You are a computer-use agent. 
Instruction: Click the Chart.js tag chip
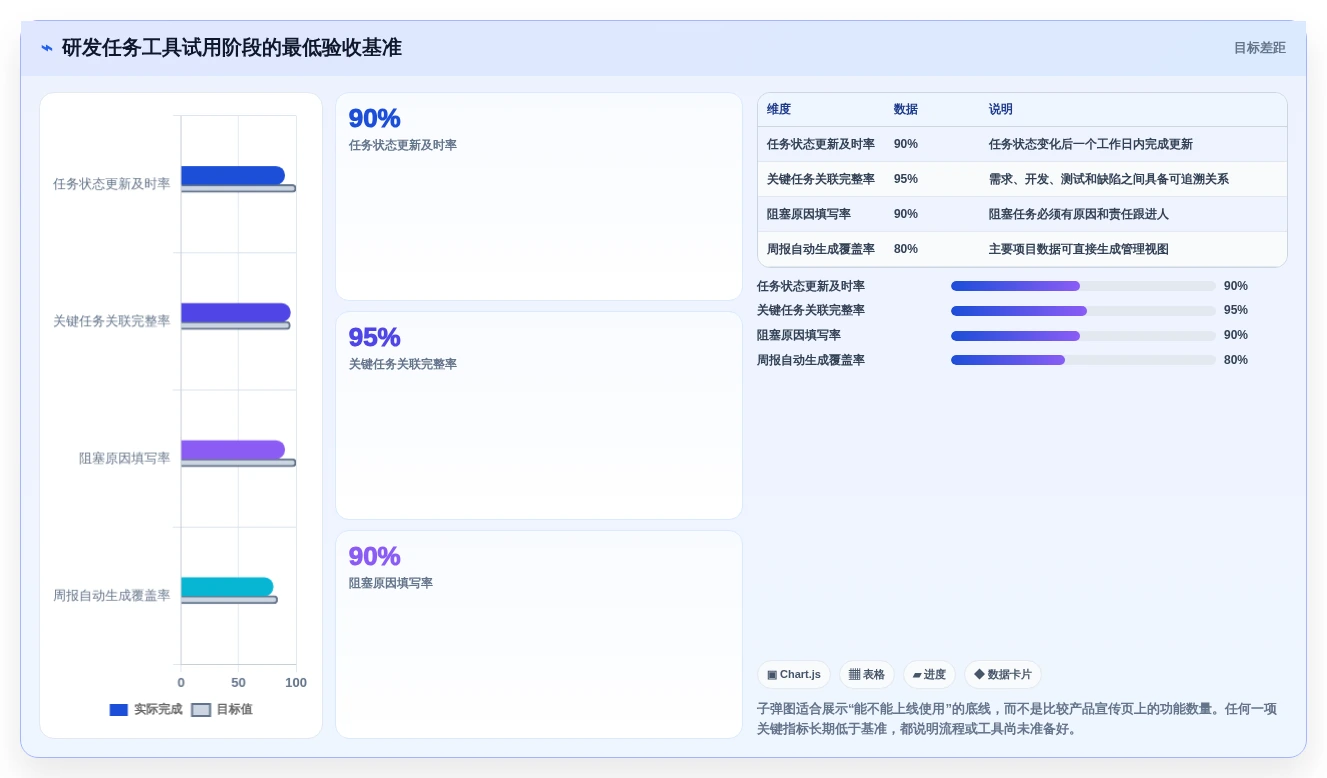(x=794, y=675)
